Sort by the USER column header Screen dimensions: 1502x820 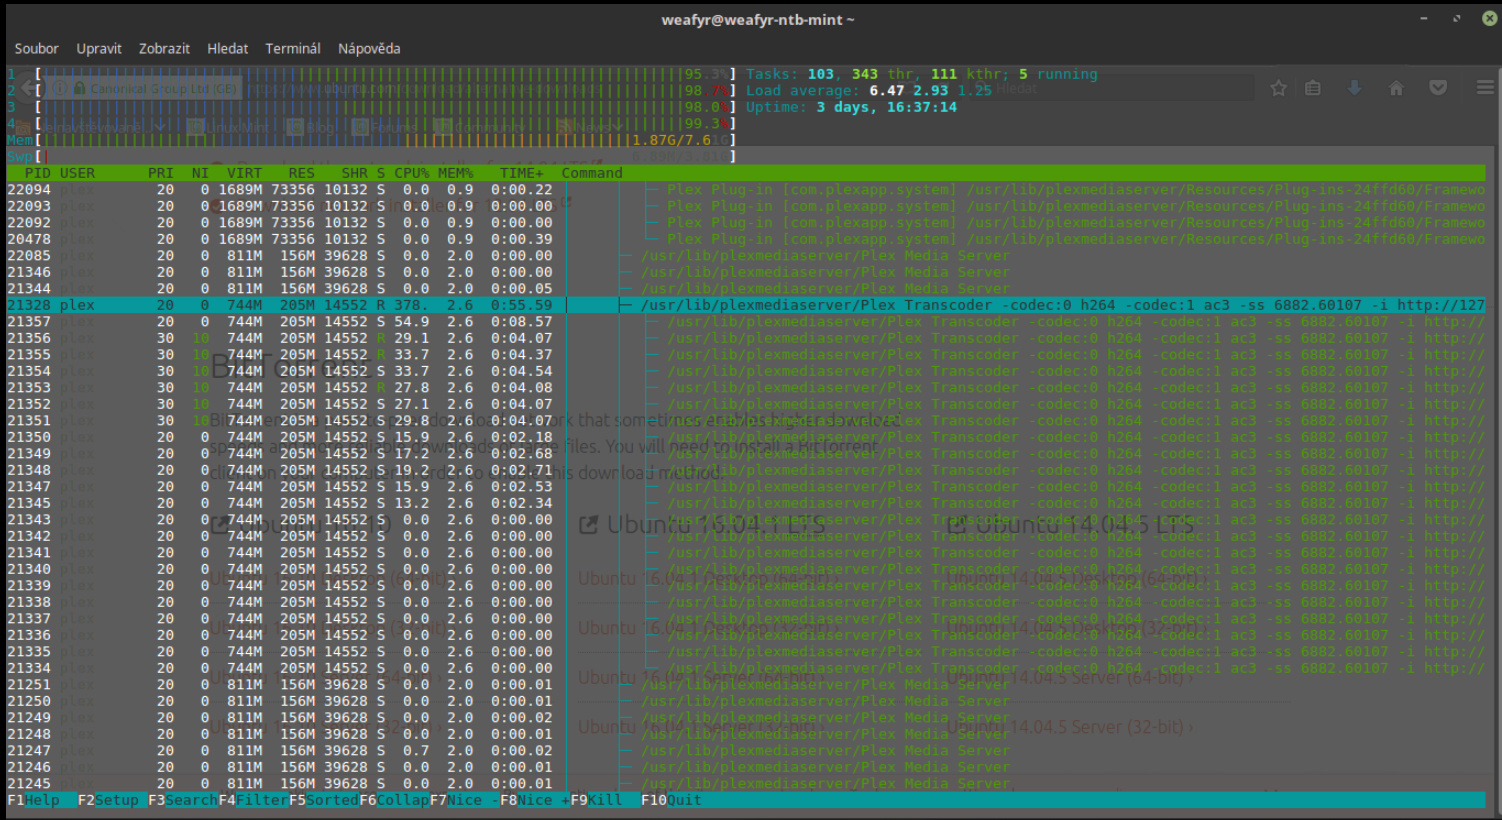tap(77, 173)
